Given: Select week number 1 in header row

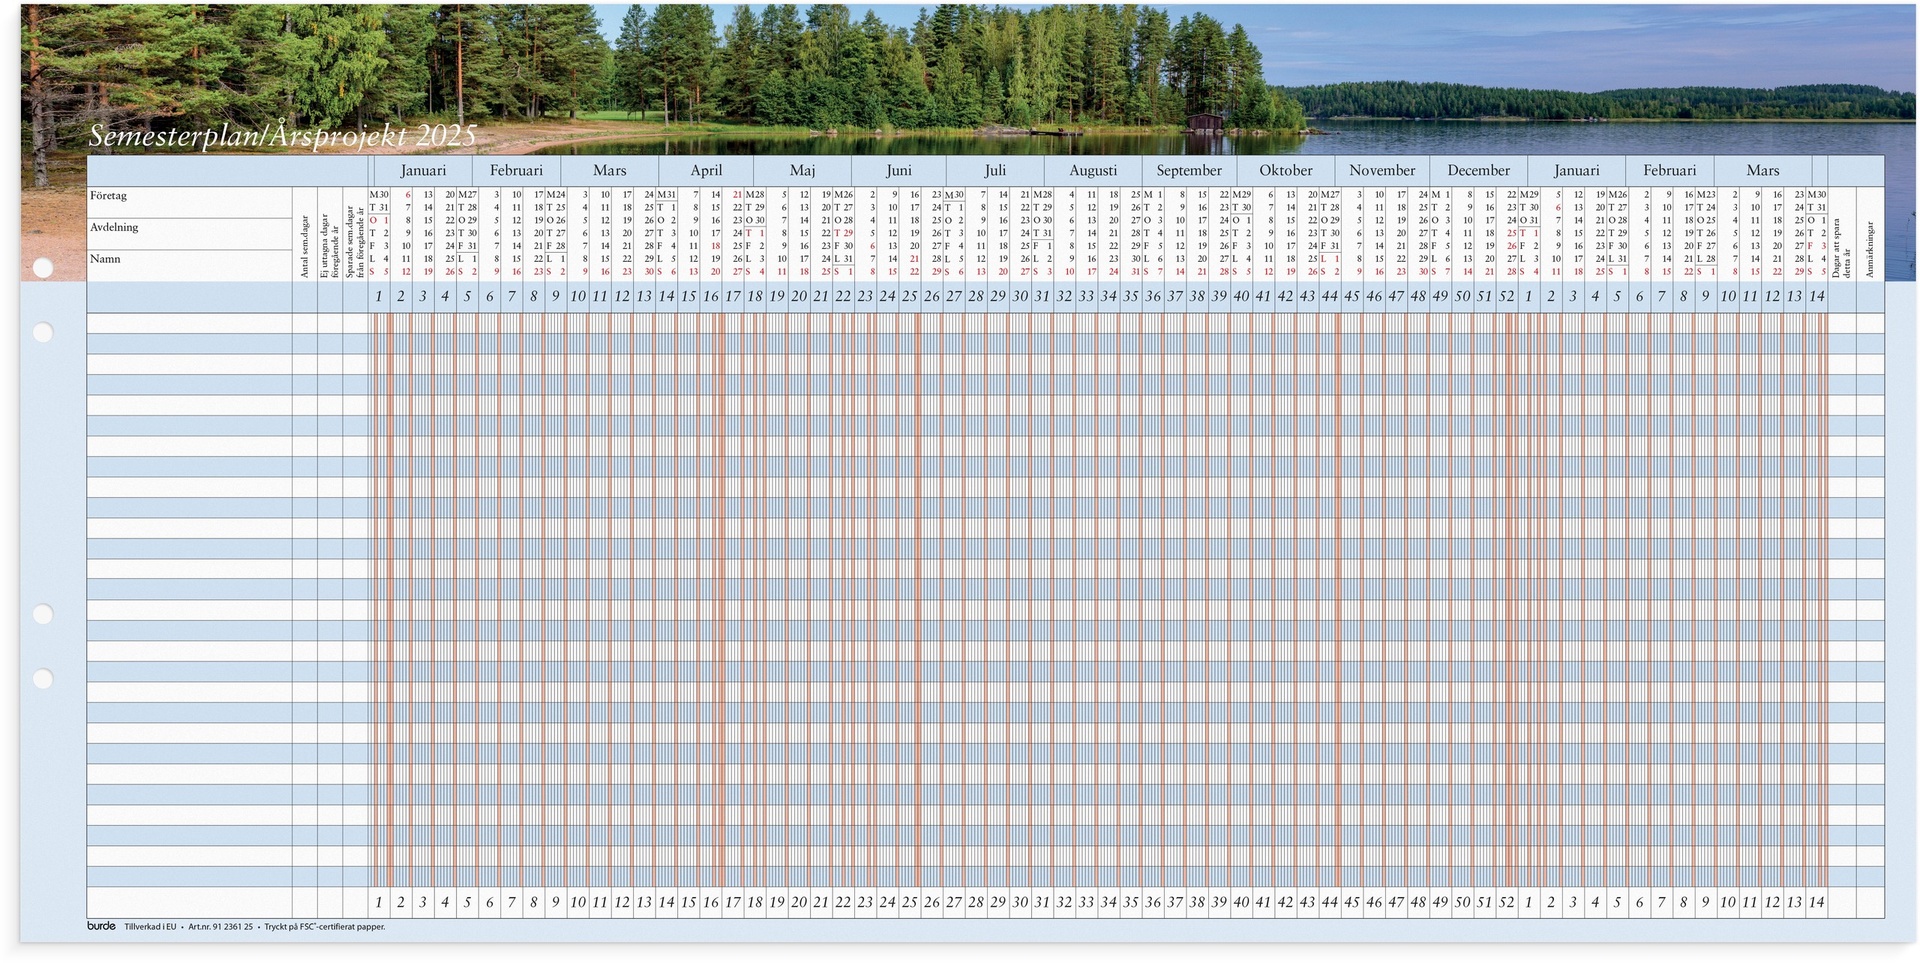Looking at the screenshot, I should coord(378,296).
